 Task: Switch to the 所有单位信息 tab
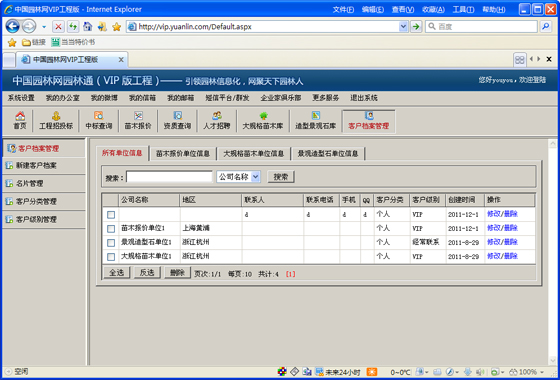point(122,153)
